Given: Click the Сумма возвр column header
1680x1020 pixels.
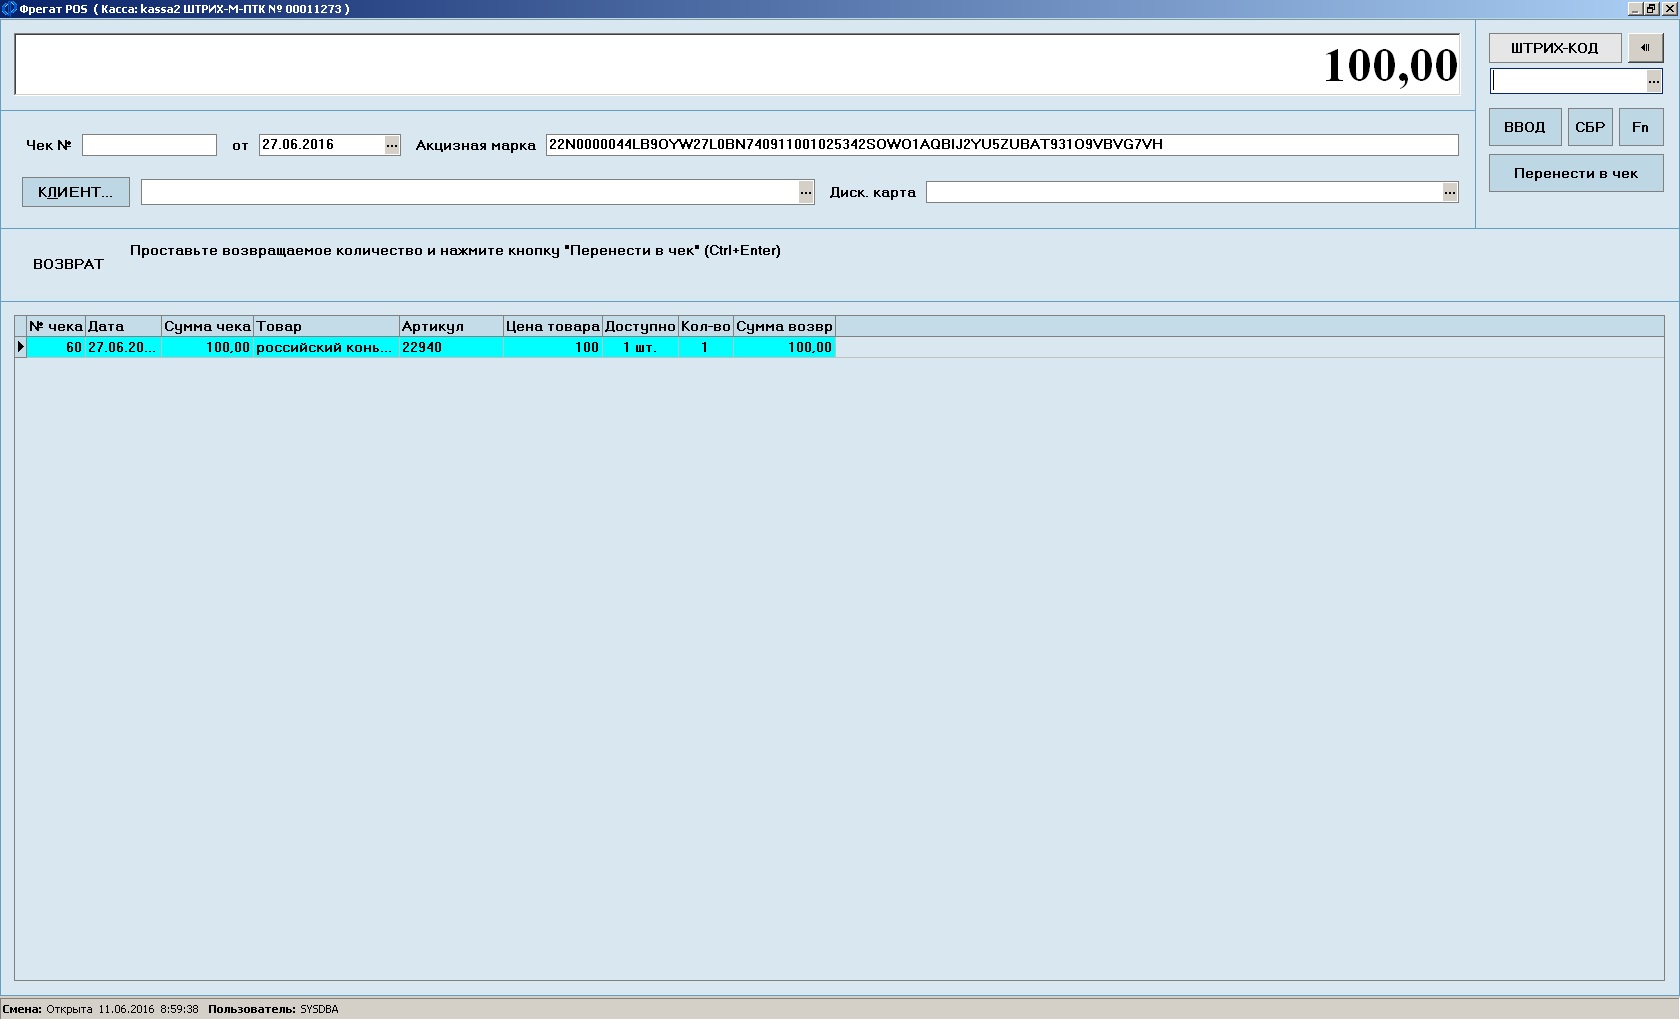Looking at the screenshot, I should coord(784,326).
